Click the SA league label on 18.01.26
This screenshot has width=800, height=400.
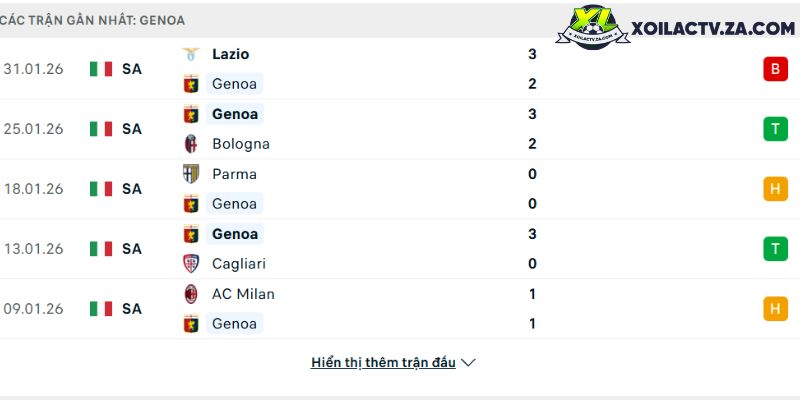[x=132, y=189]
